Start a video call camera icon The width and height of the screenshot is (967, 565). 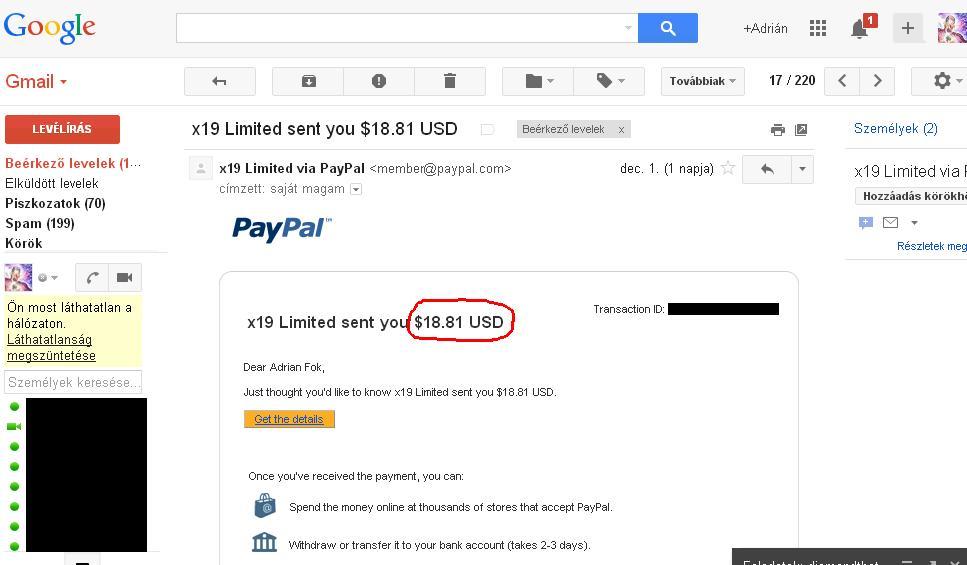point(125,278)
